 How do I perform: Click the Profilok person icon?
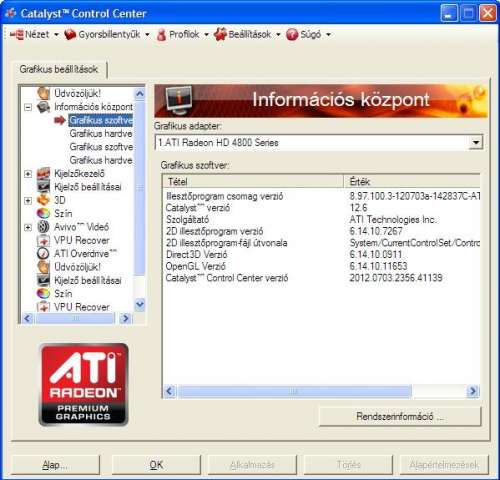coord(161,35)
